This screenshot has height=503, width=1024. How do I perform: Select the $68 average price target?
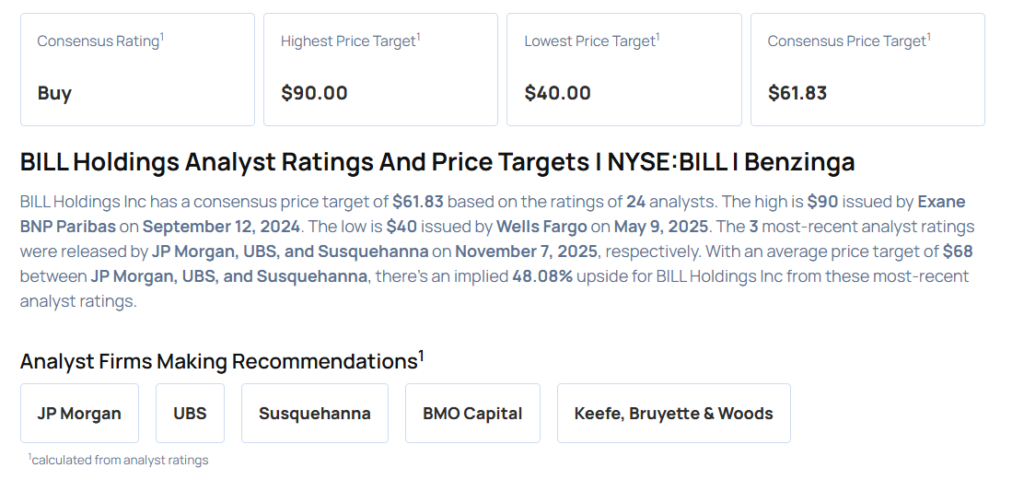point(957,251)
